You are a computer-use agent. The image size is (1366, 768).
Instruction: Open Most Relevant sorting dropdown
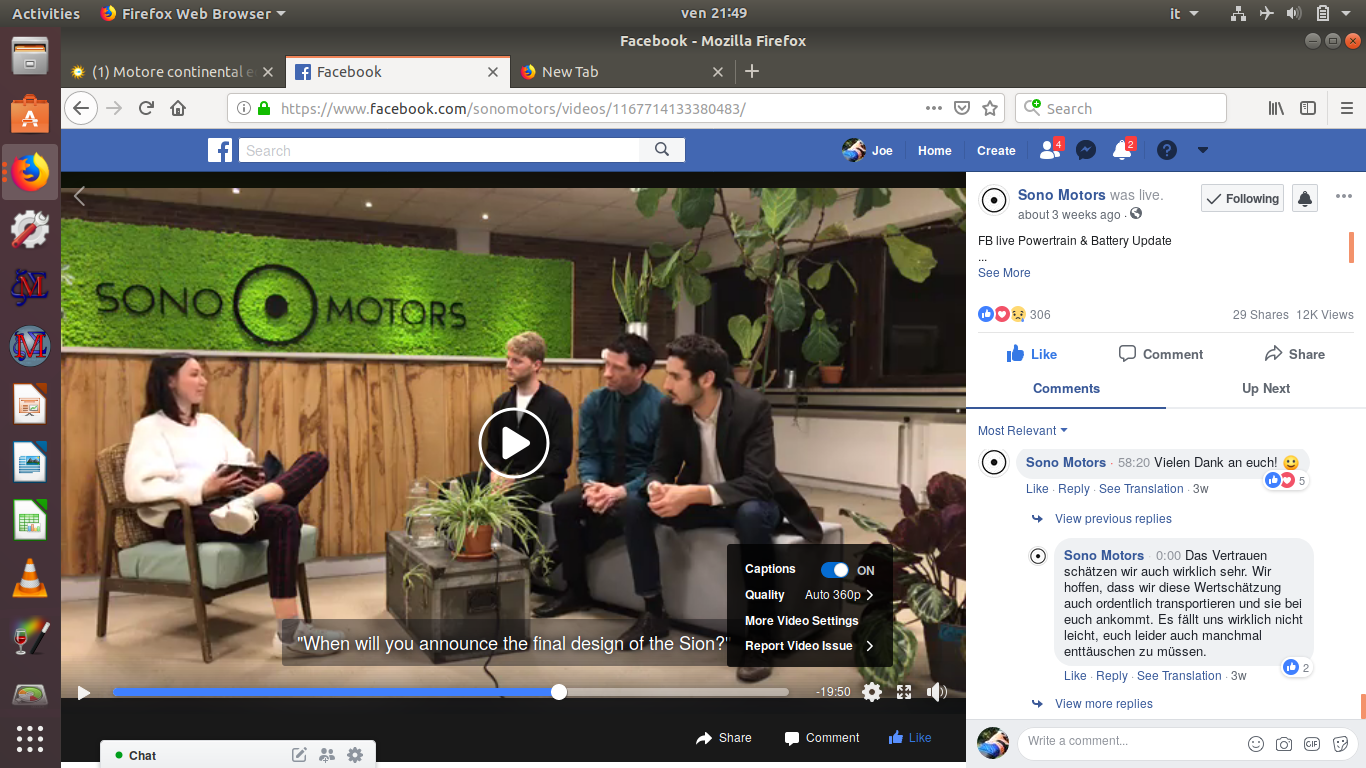(x=1022, y=431)
